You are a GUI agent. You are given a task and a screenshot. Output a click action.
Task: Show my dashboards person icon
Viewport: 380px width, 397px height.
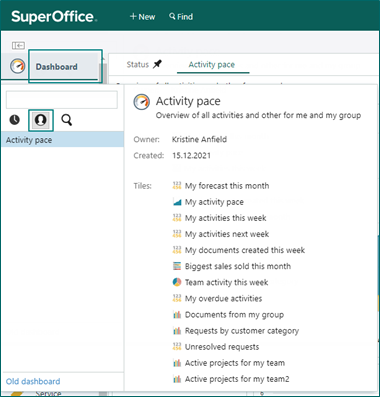tap(41, 120)
